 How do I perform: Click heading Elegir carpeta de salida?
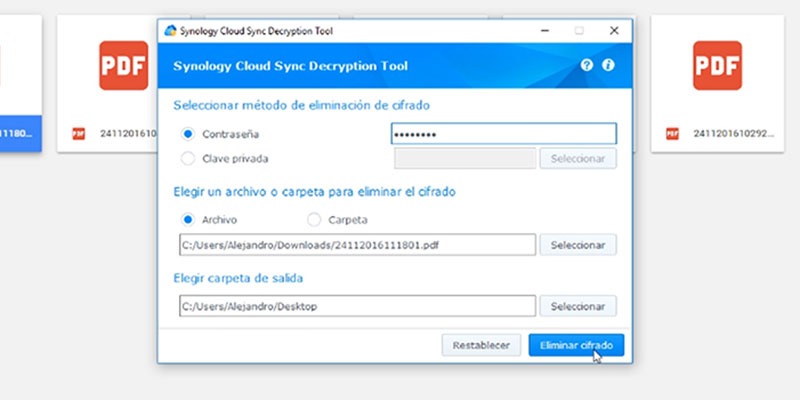(x=238, y=279)
